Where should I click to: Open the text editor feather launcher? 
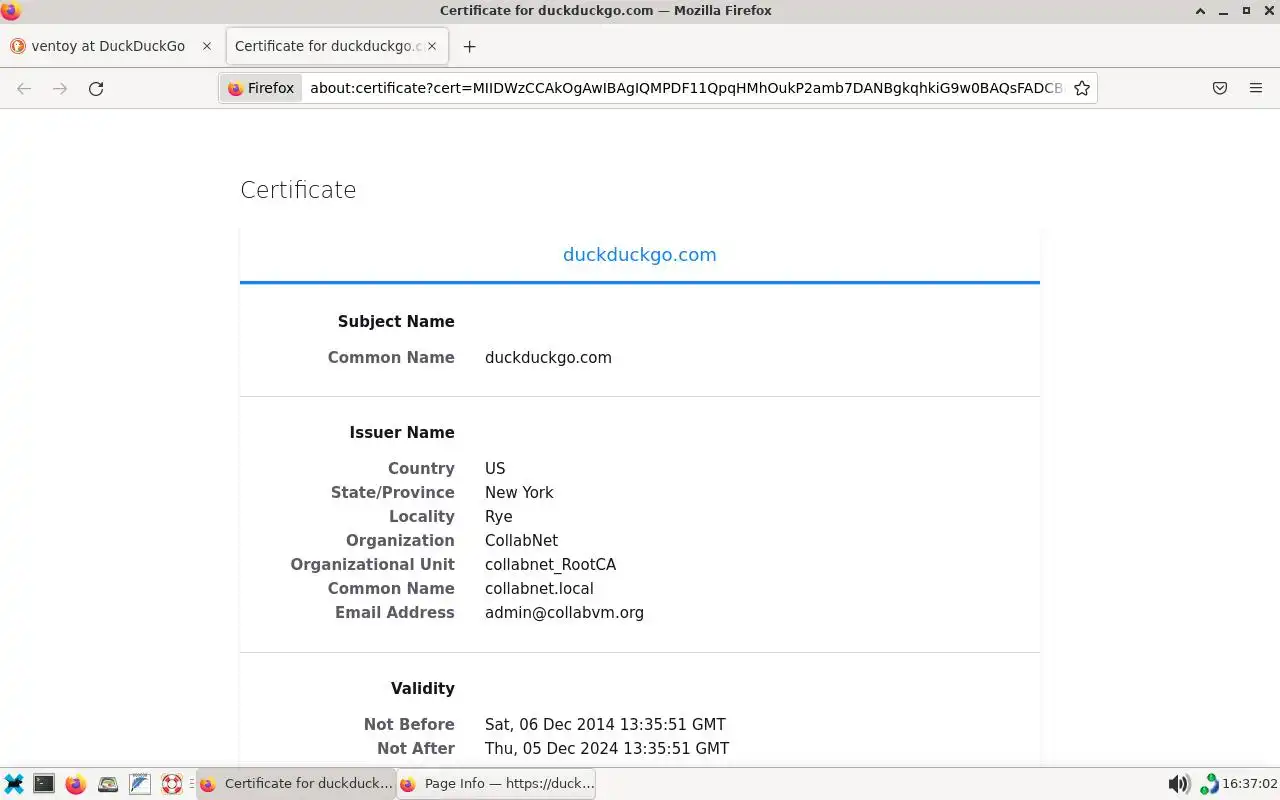point(140,784)
